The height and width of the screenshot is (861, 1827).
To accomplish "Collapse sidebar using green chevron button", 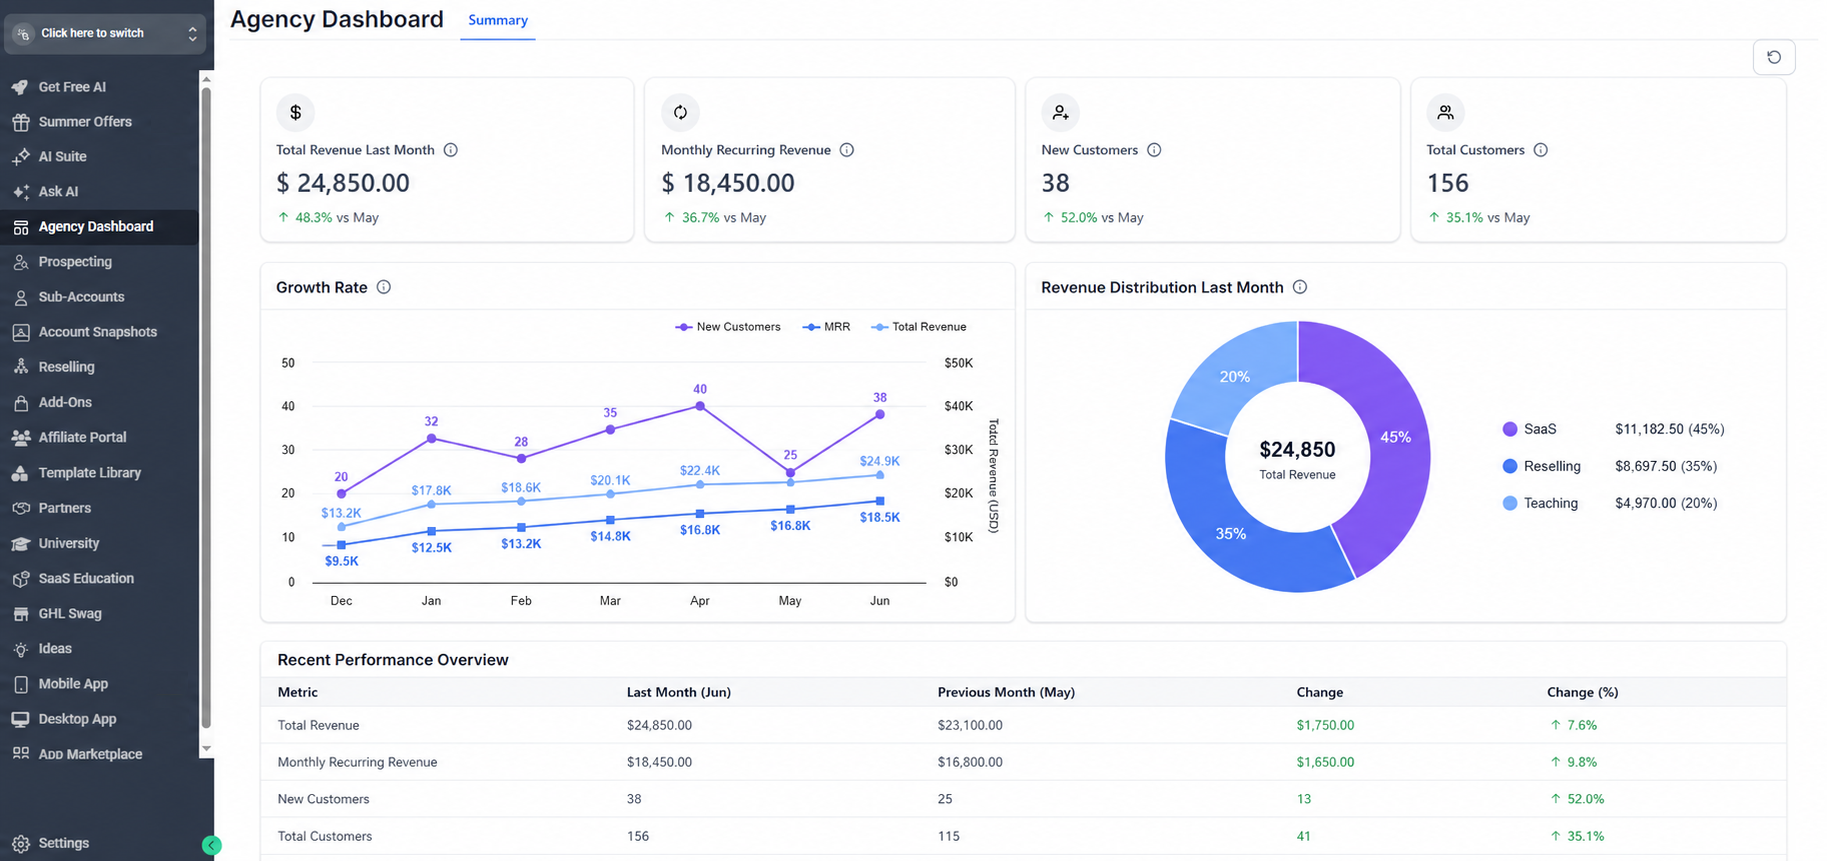I will pyautogui.click(x=211, y=845).
